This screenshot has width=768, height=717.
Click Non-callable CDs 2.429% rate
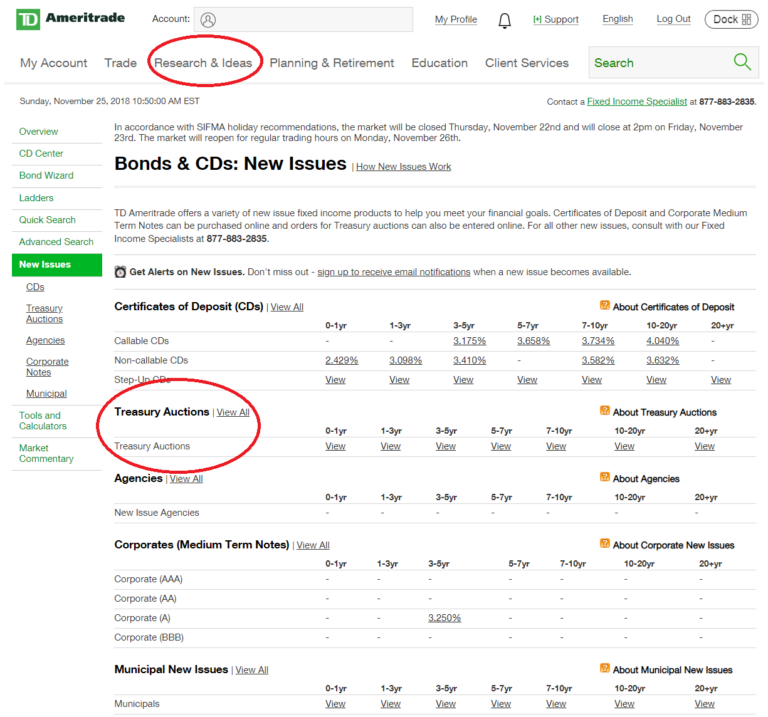(341, 360)
